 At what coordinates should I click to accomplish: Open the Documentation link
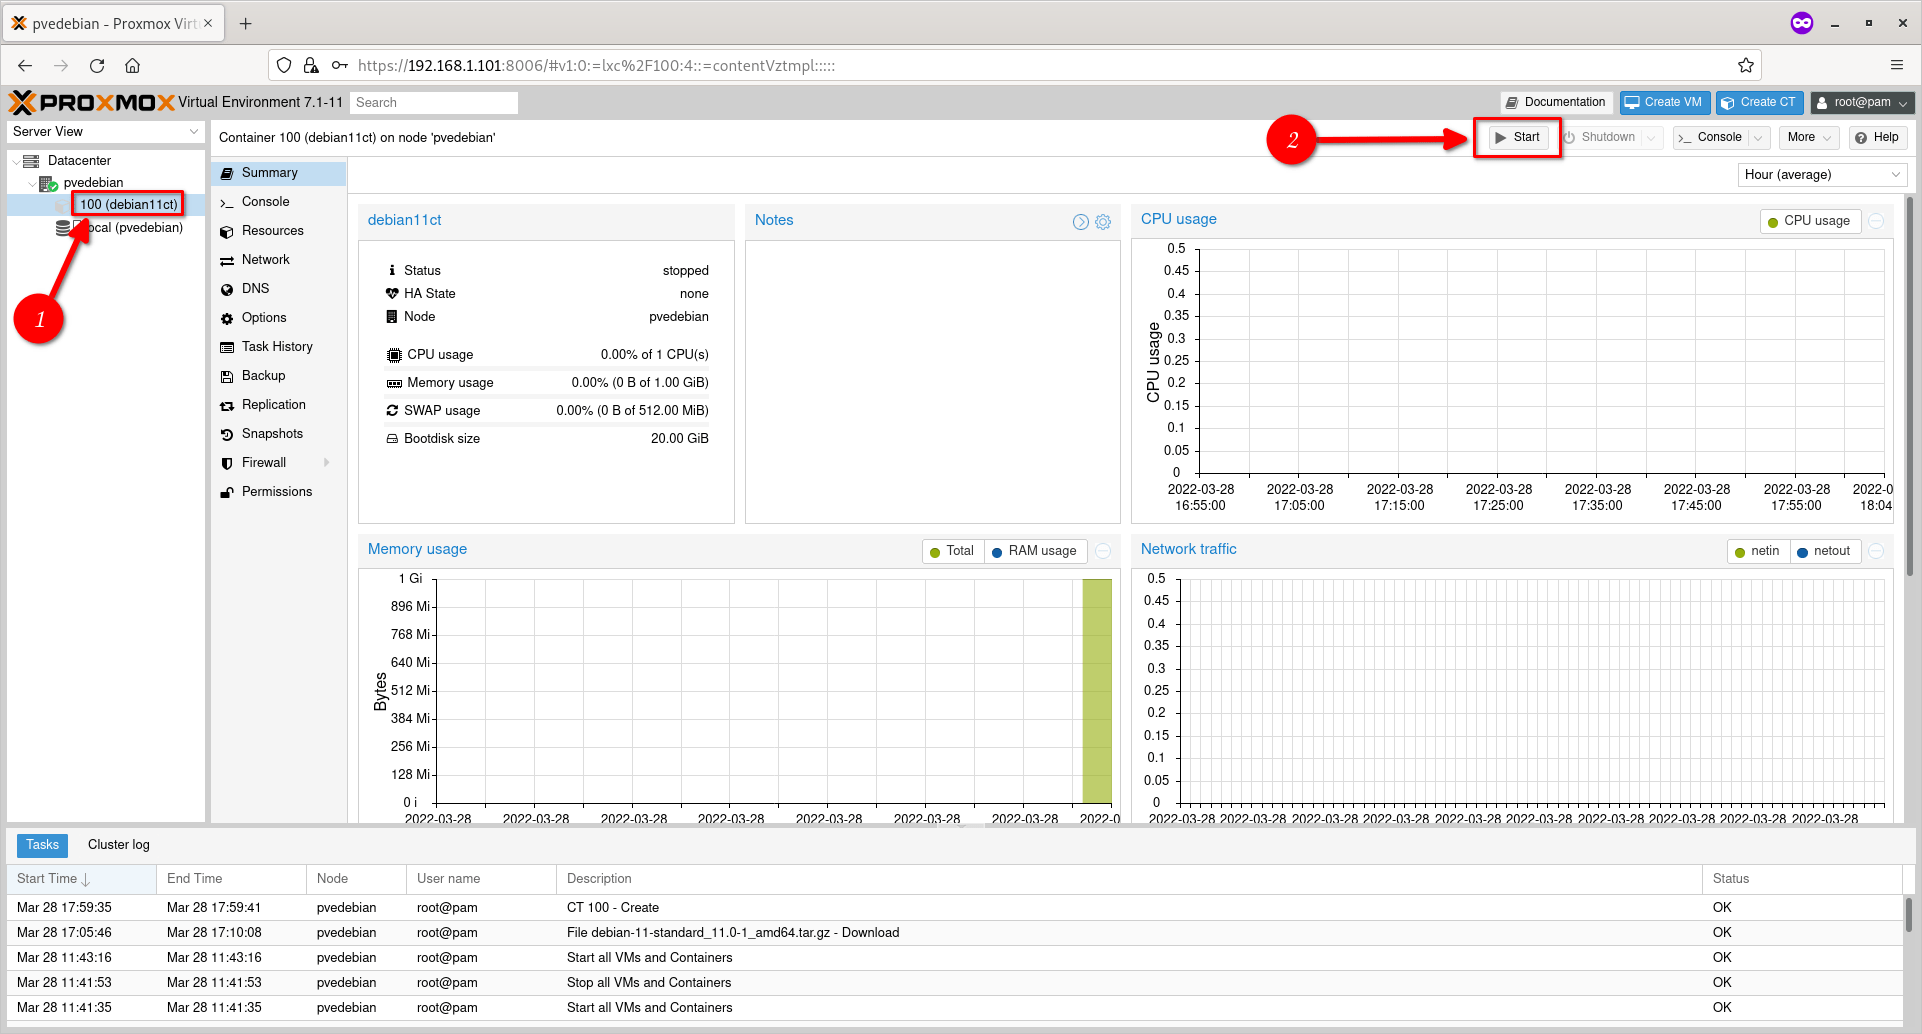click(1555, 102)
